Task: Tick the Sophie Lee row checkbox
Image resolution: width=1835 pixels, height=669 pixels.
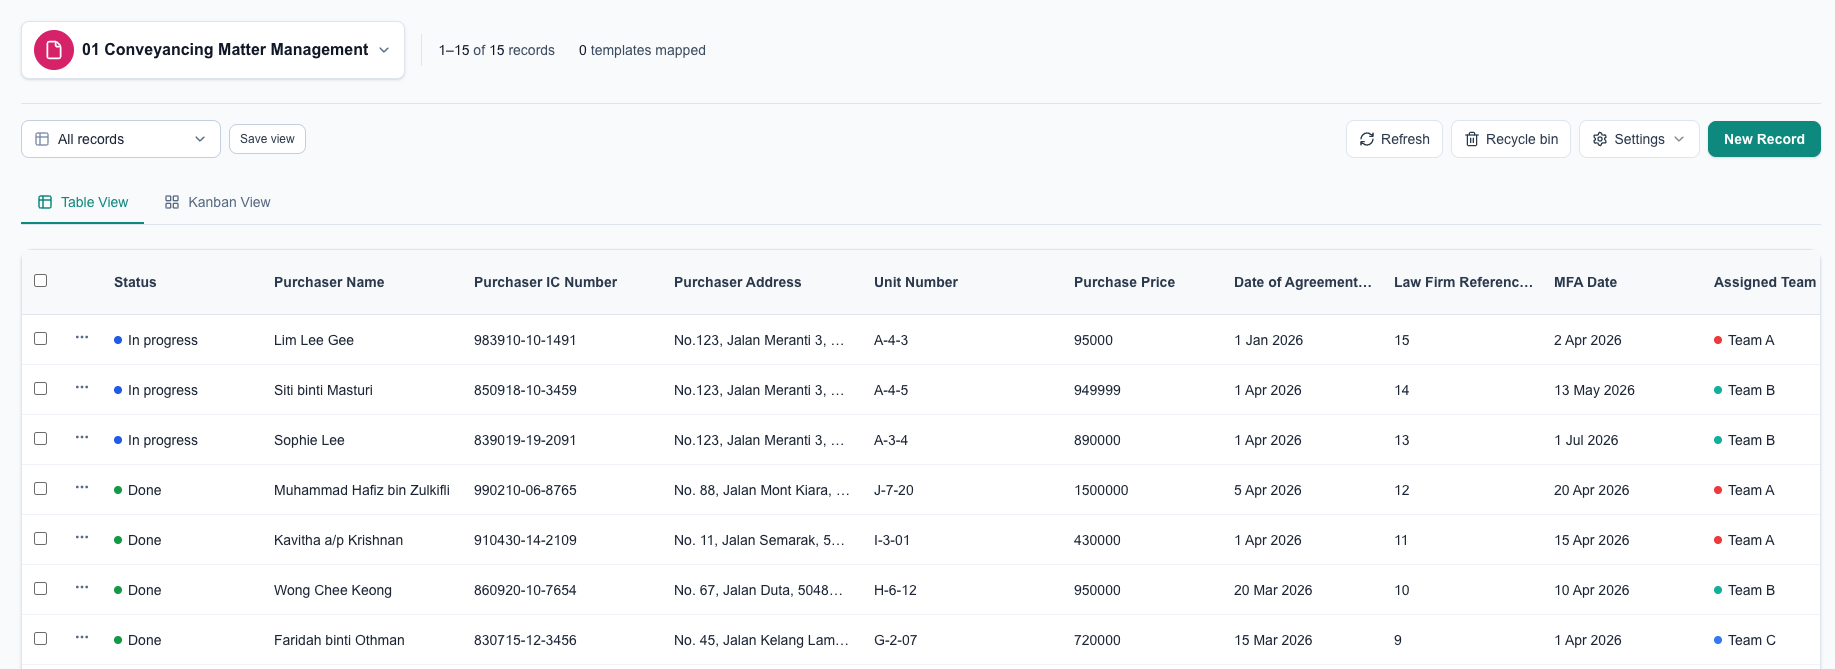Action: [x=41, y=438]
